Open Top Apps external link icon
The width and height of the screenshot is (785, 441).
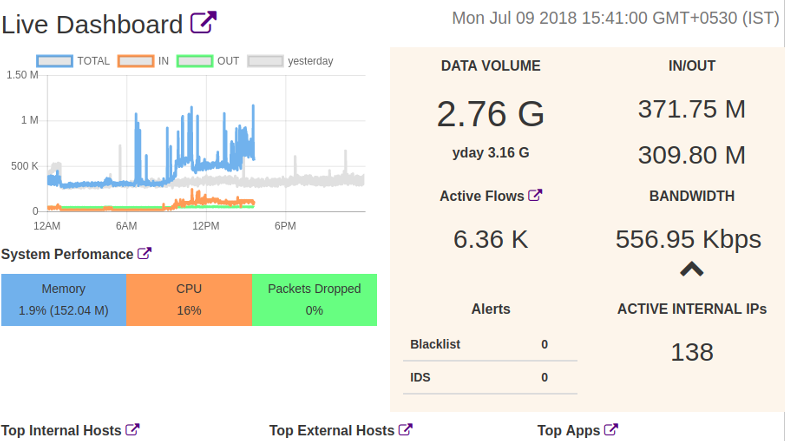611,430
